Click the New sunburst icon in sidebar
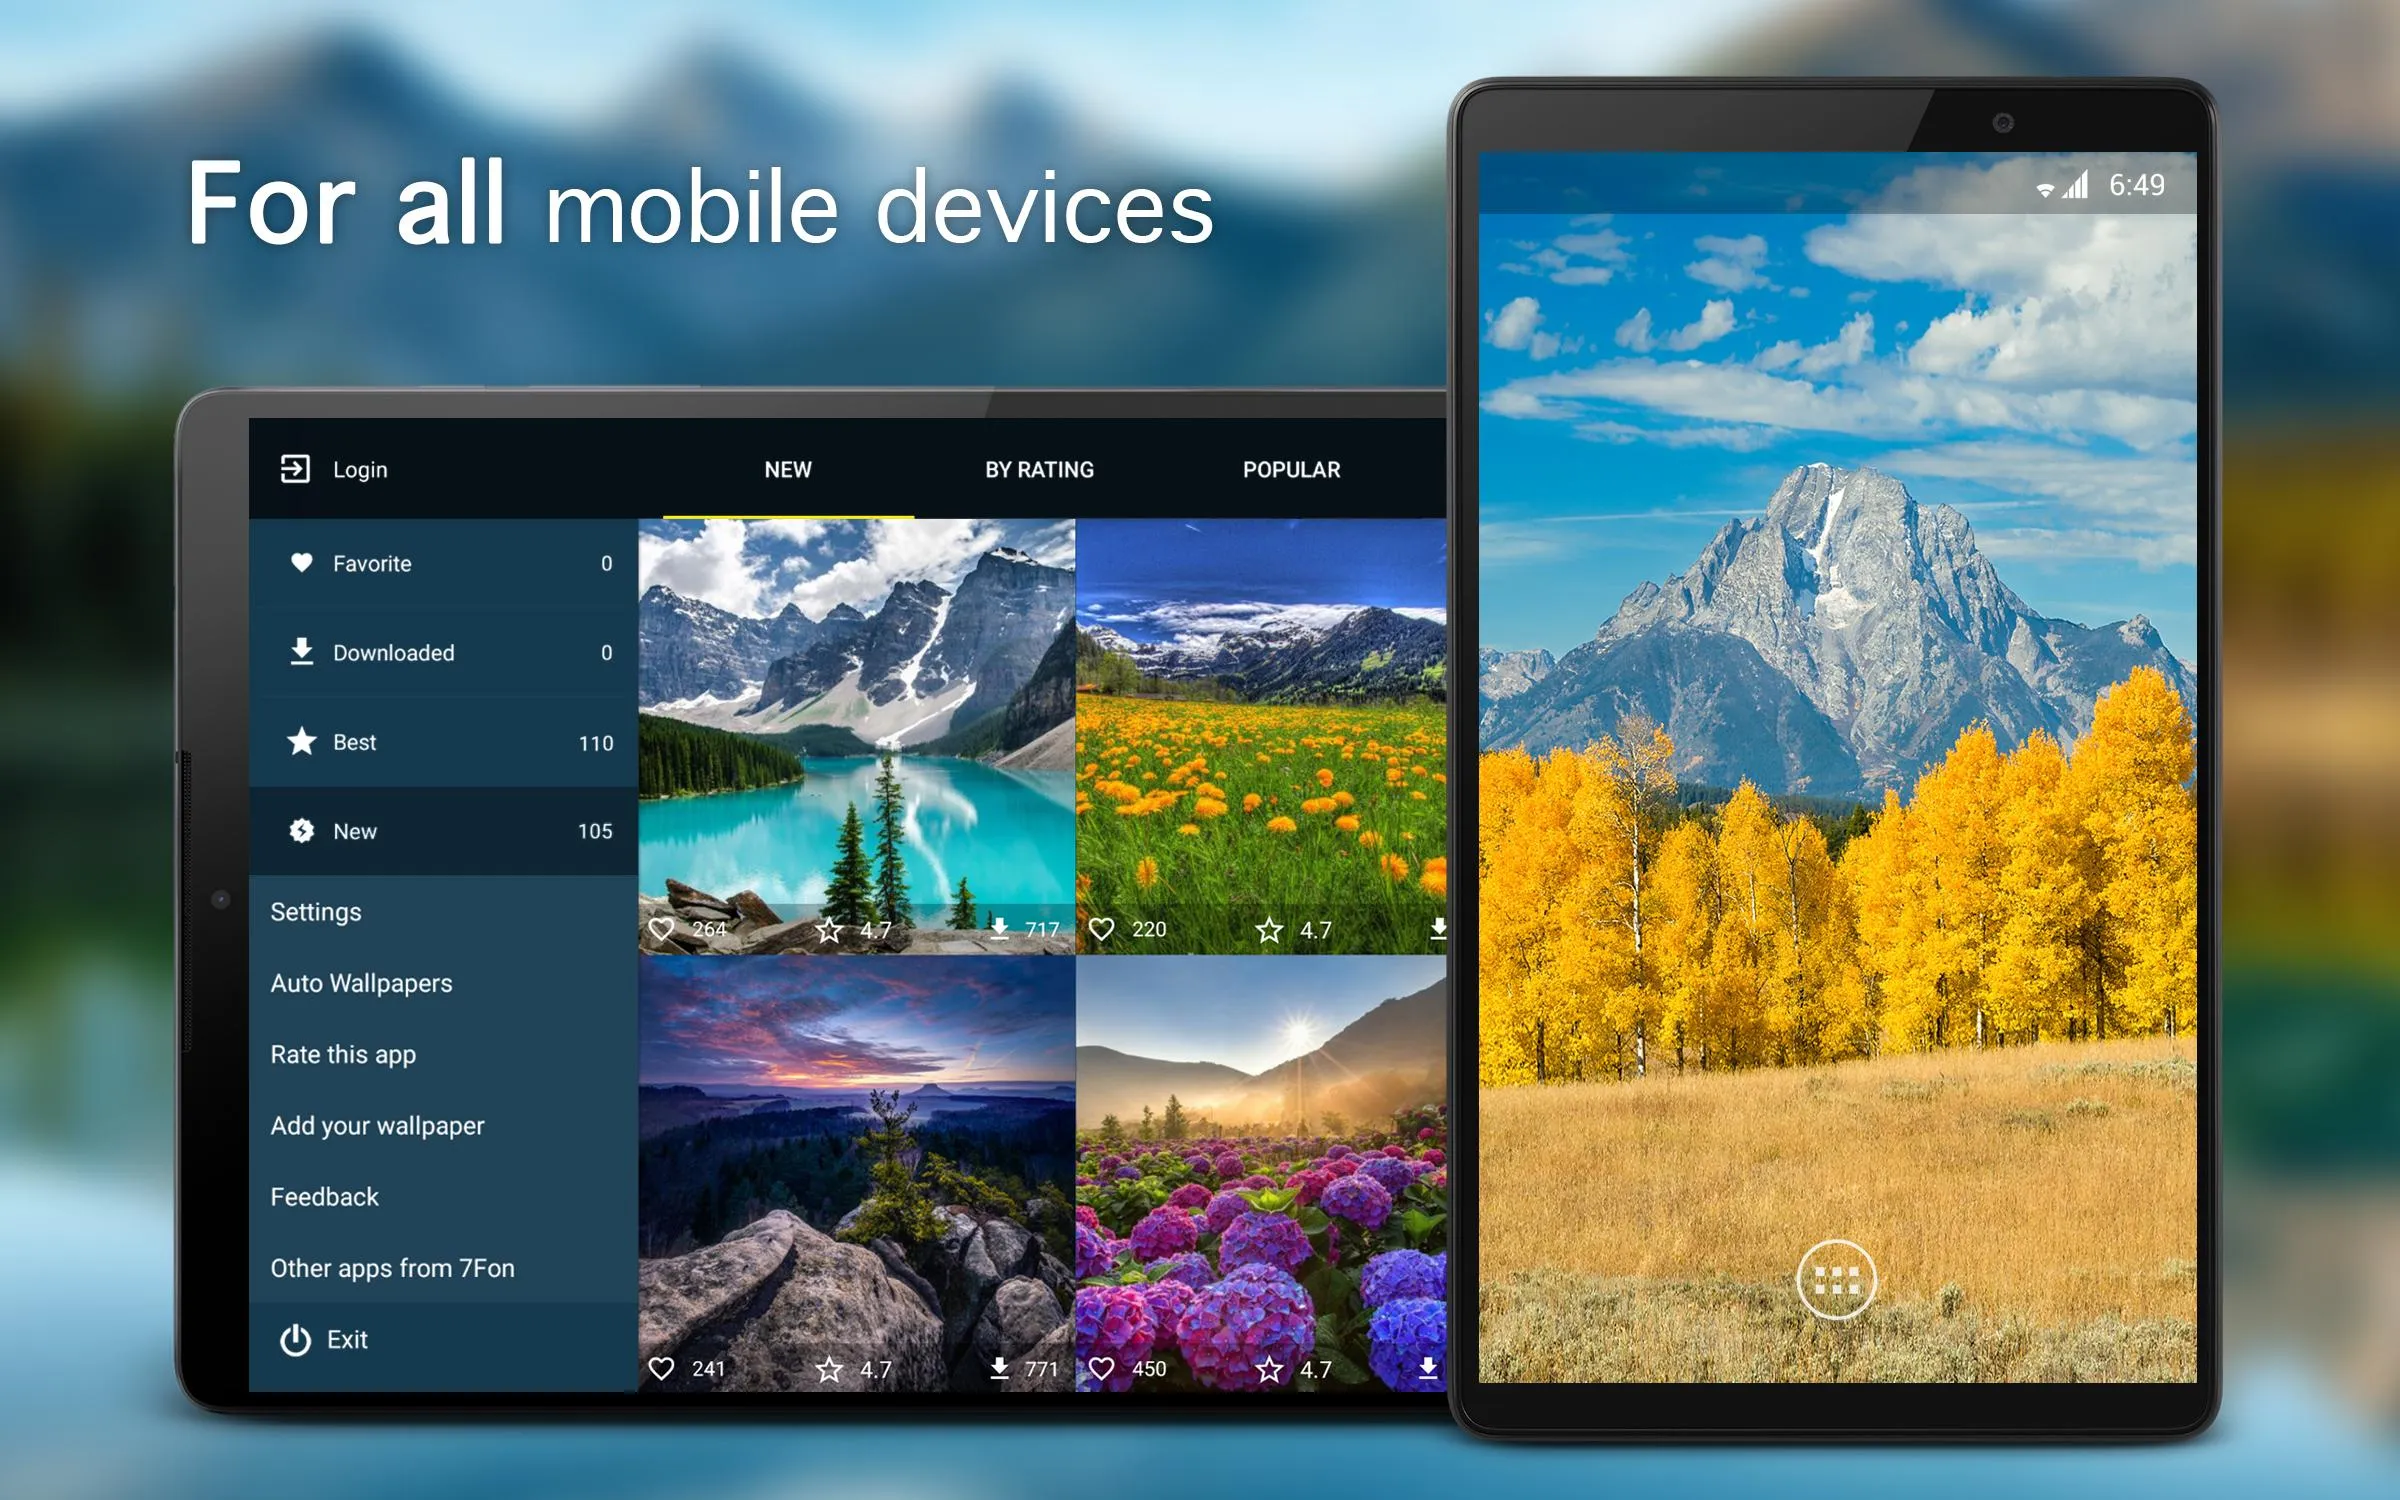This screenshot has width=2400, height=1500. click(x=297, y=833)
